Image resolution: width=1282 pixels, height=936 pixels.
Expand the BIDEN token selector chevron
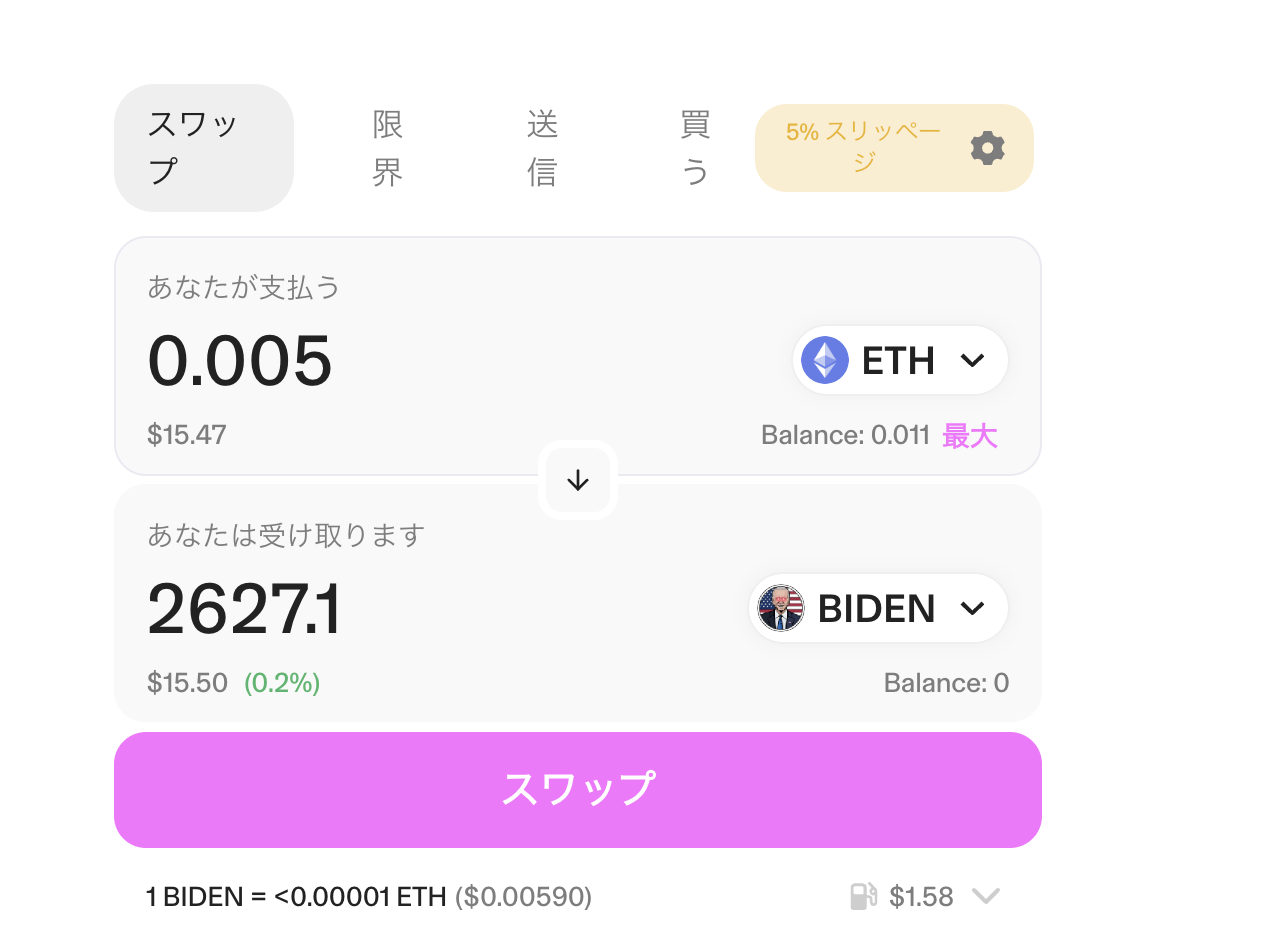(972, 608)
